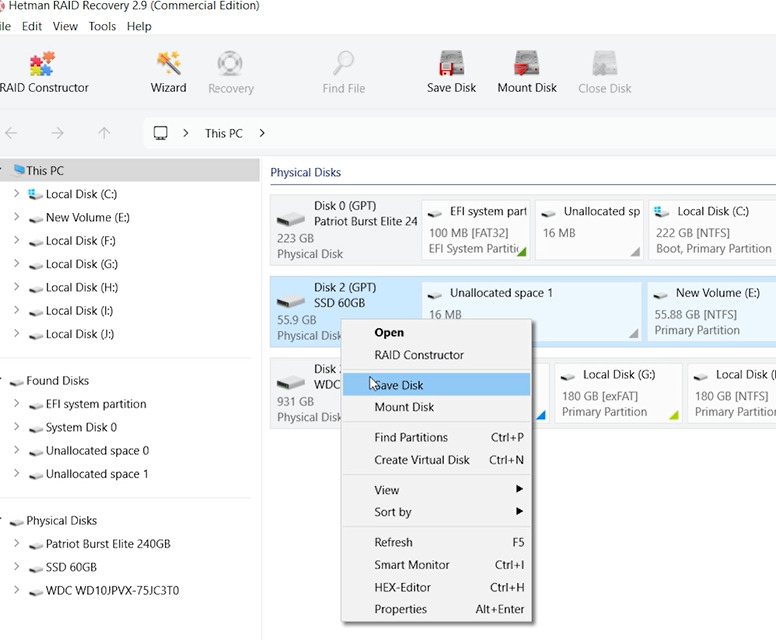Viewport: 776px width, 640px height.
Task: Open the Sort by submenu
Action: pos(436,512)
